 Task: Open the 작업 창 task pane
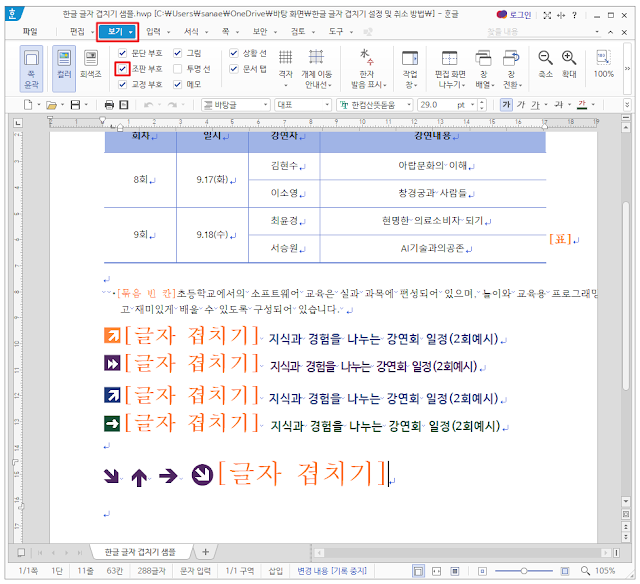click(410, 68)
